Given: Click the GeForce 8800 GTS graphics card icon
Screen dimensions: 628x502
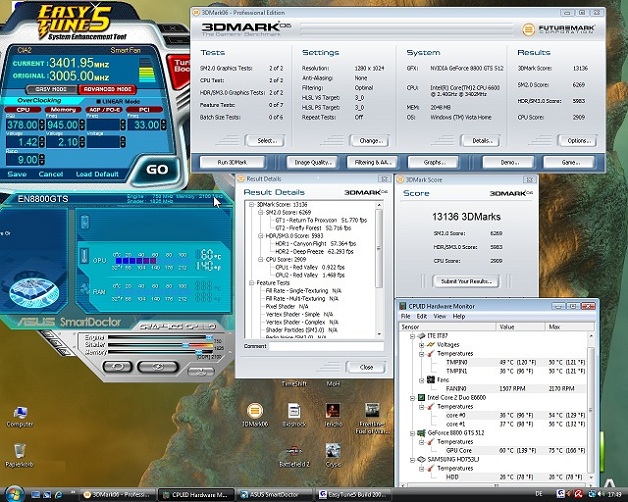Looking at the screenshot, I should pos(421,433).
